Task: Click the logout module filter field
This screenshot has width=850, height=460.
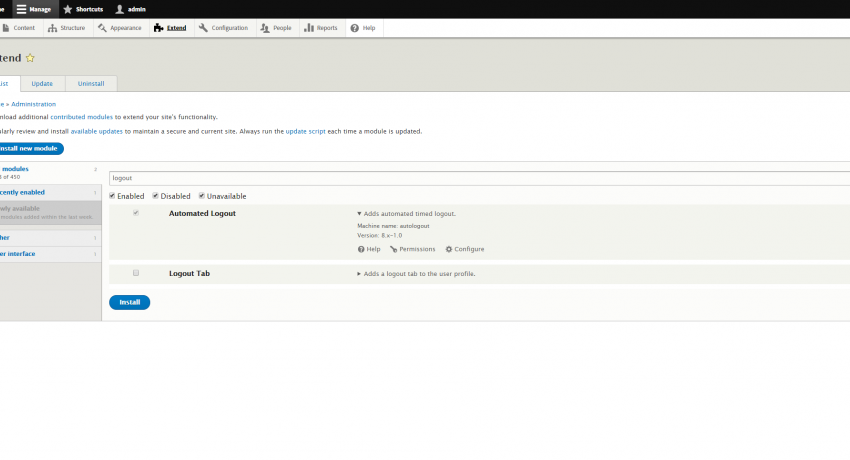Action: [x=479, y=178]
